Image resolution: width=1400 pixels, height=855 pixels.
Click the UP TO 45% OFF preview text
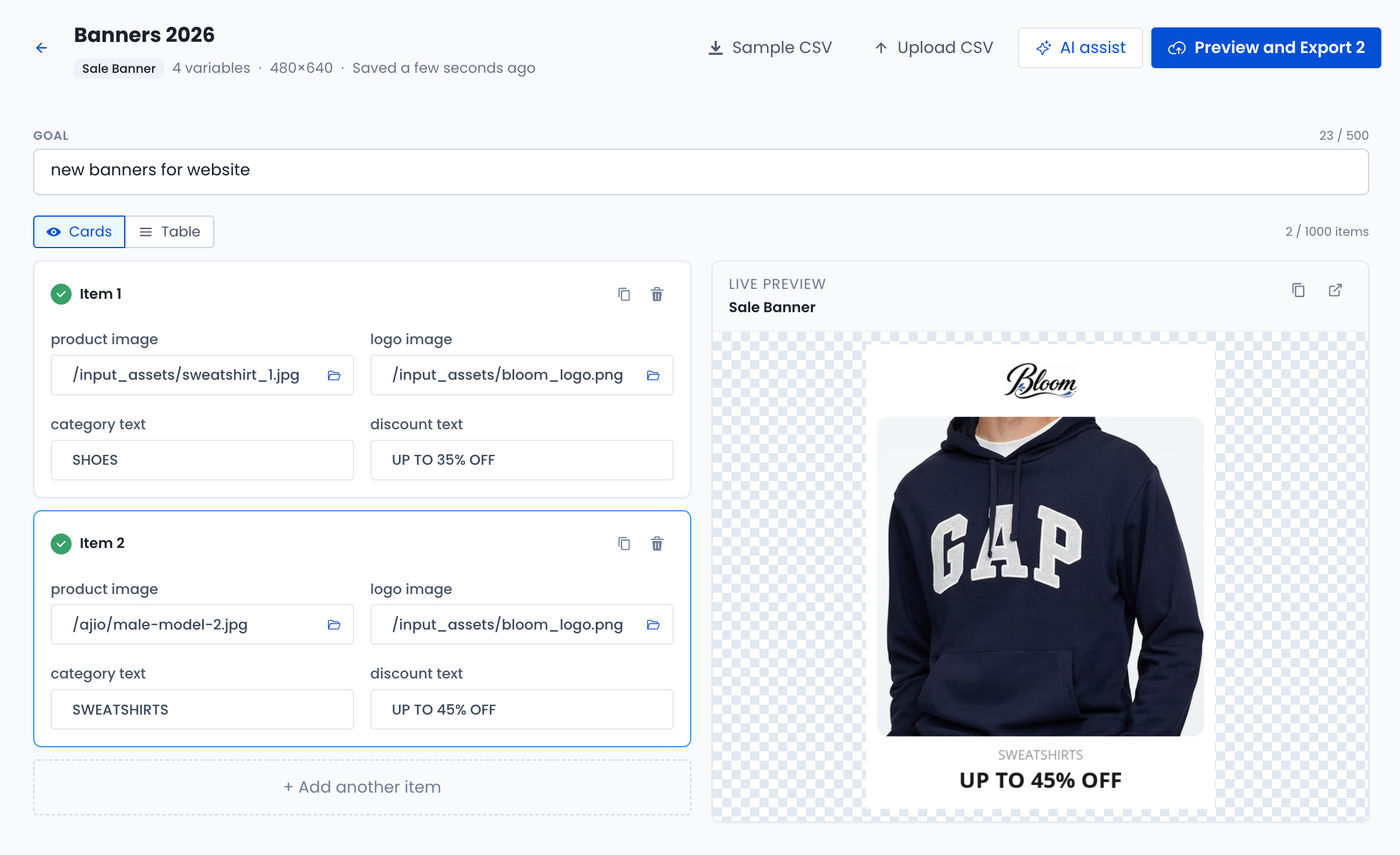pyautogui.click(x=1040, y=780)
